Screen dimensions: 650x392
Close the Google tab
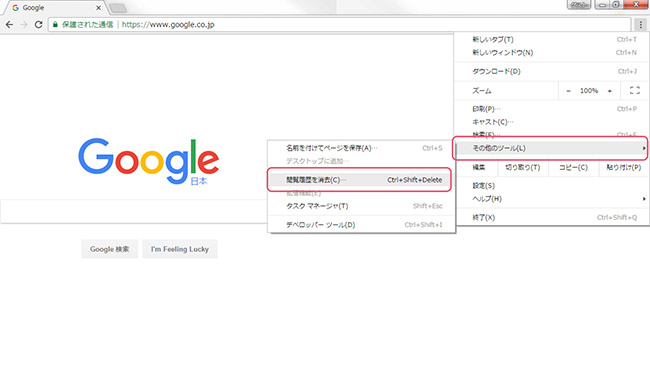click(x=99, y=8)
